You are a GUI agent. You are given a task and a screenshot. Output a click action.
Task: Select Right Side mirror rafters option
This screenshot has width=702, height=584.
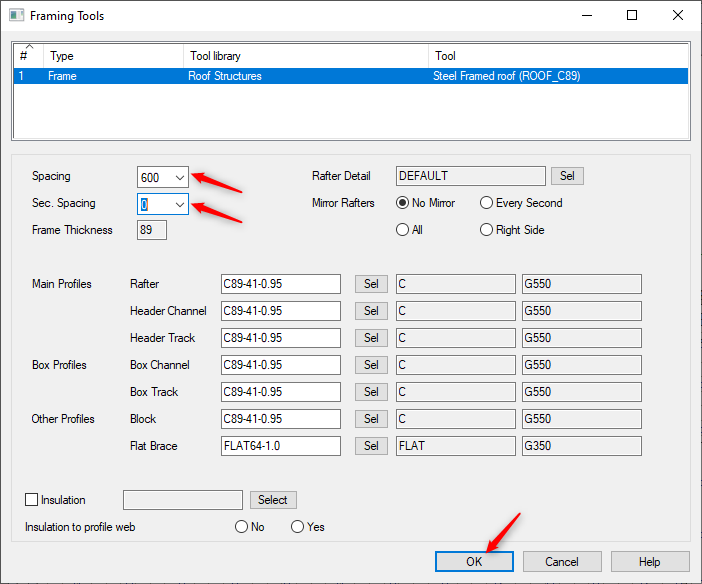(486, 230)
